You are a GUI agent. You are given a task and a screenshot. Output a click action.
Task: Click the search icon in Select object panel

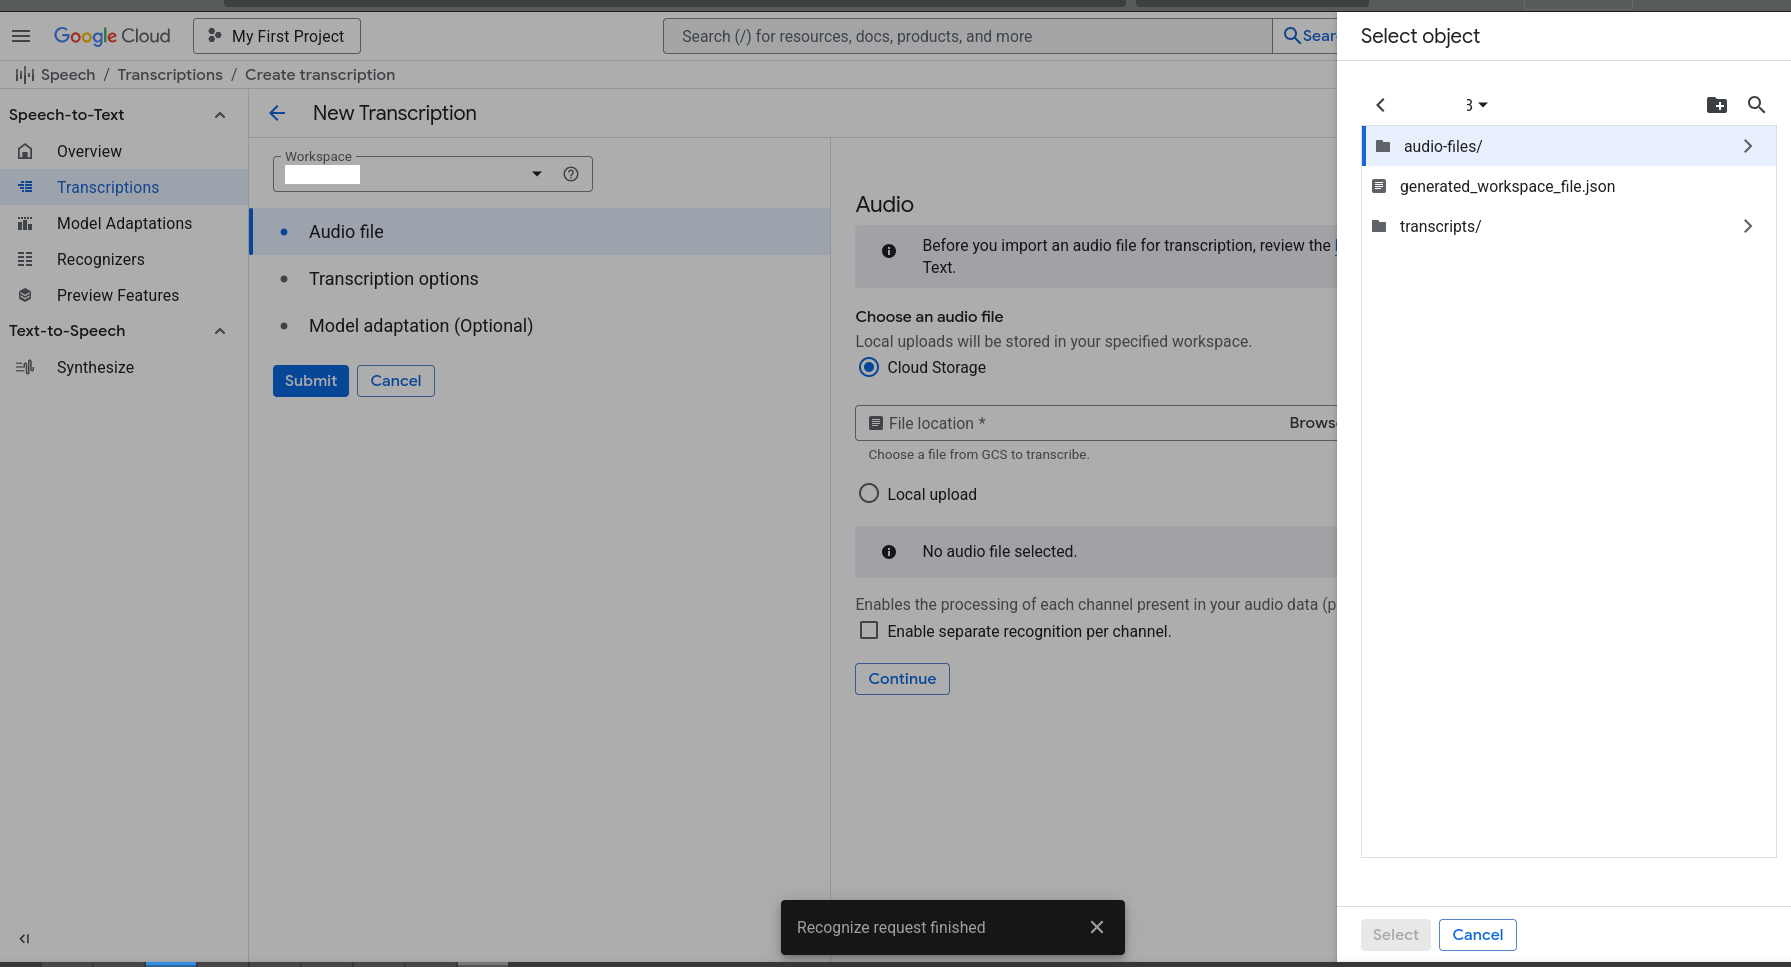click(x=1756, y=105)
